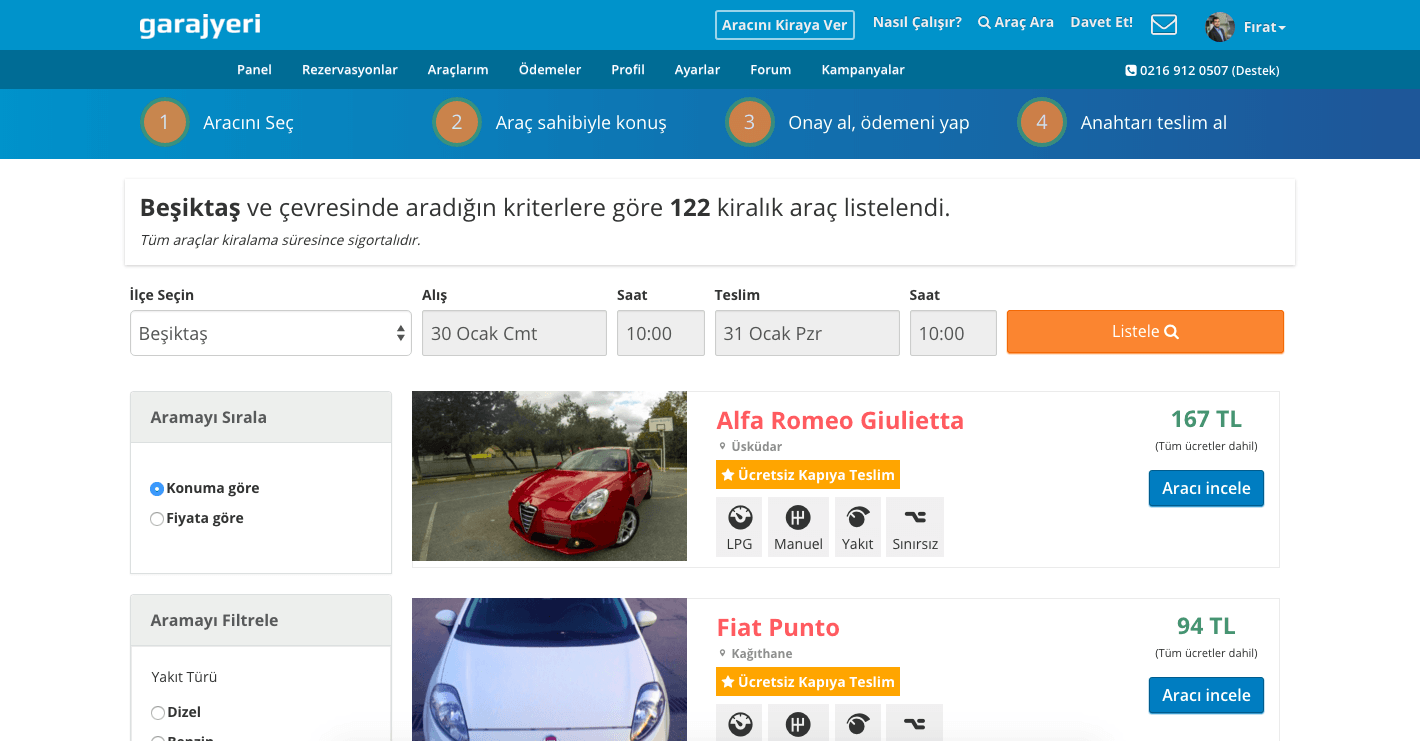Open the messages envelope icon
Screen dimensions: 1420x741
coord(1164,25)
